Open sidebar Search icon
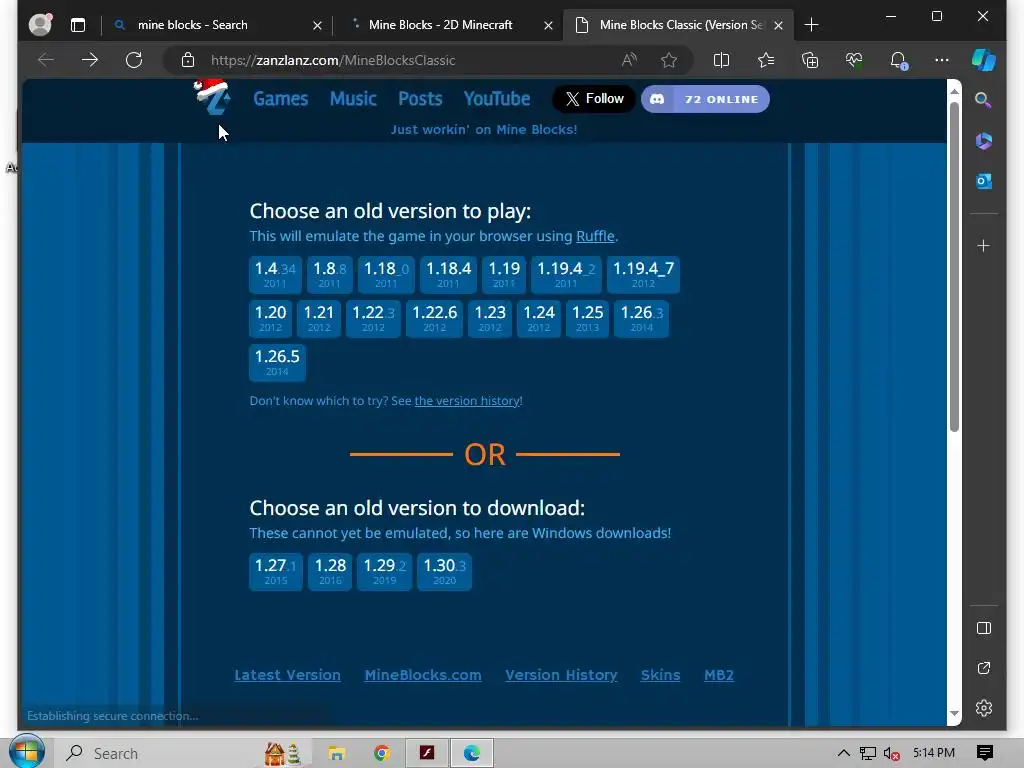This screenshot has height=768, width=1024. click(984, 100)
